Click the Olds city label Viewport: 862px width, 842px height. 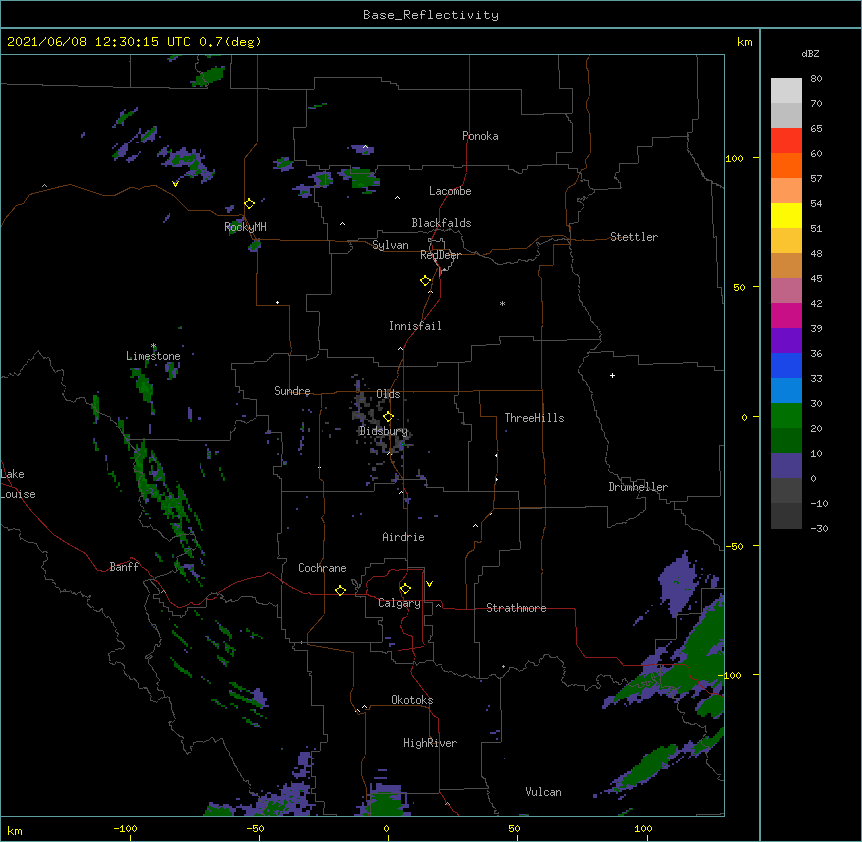[x=388, y=394]
